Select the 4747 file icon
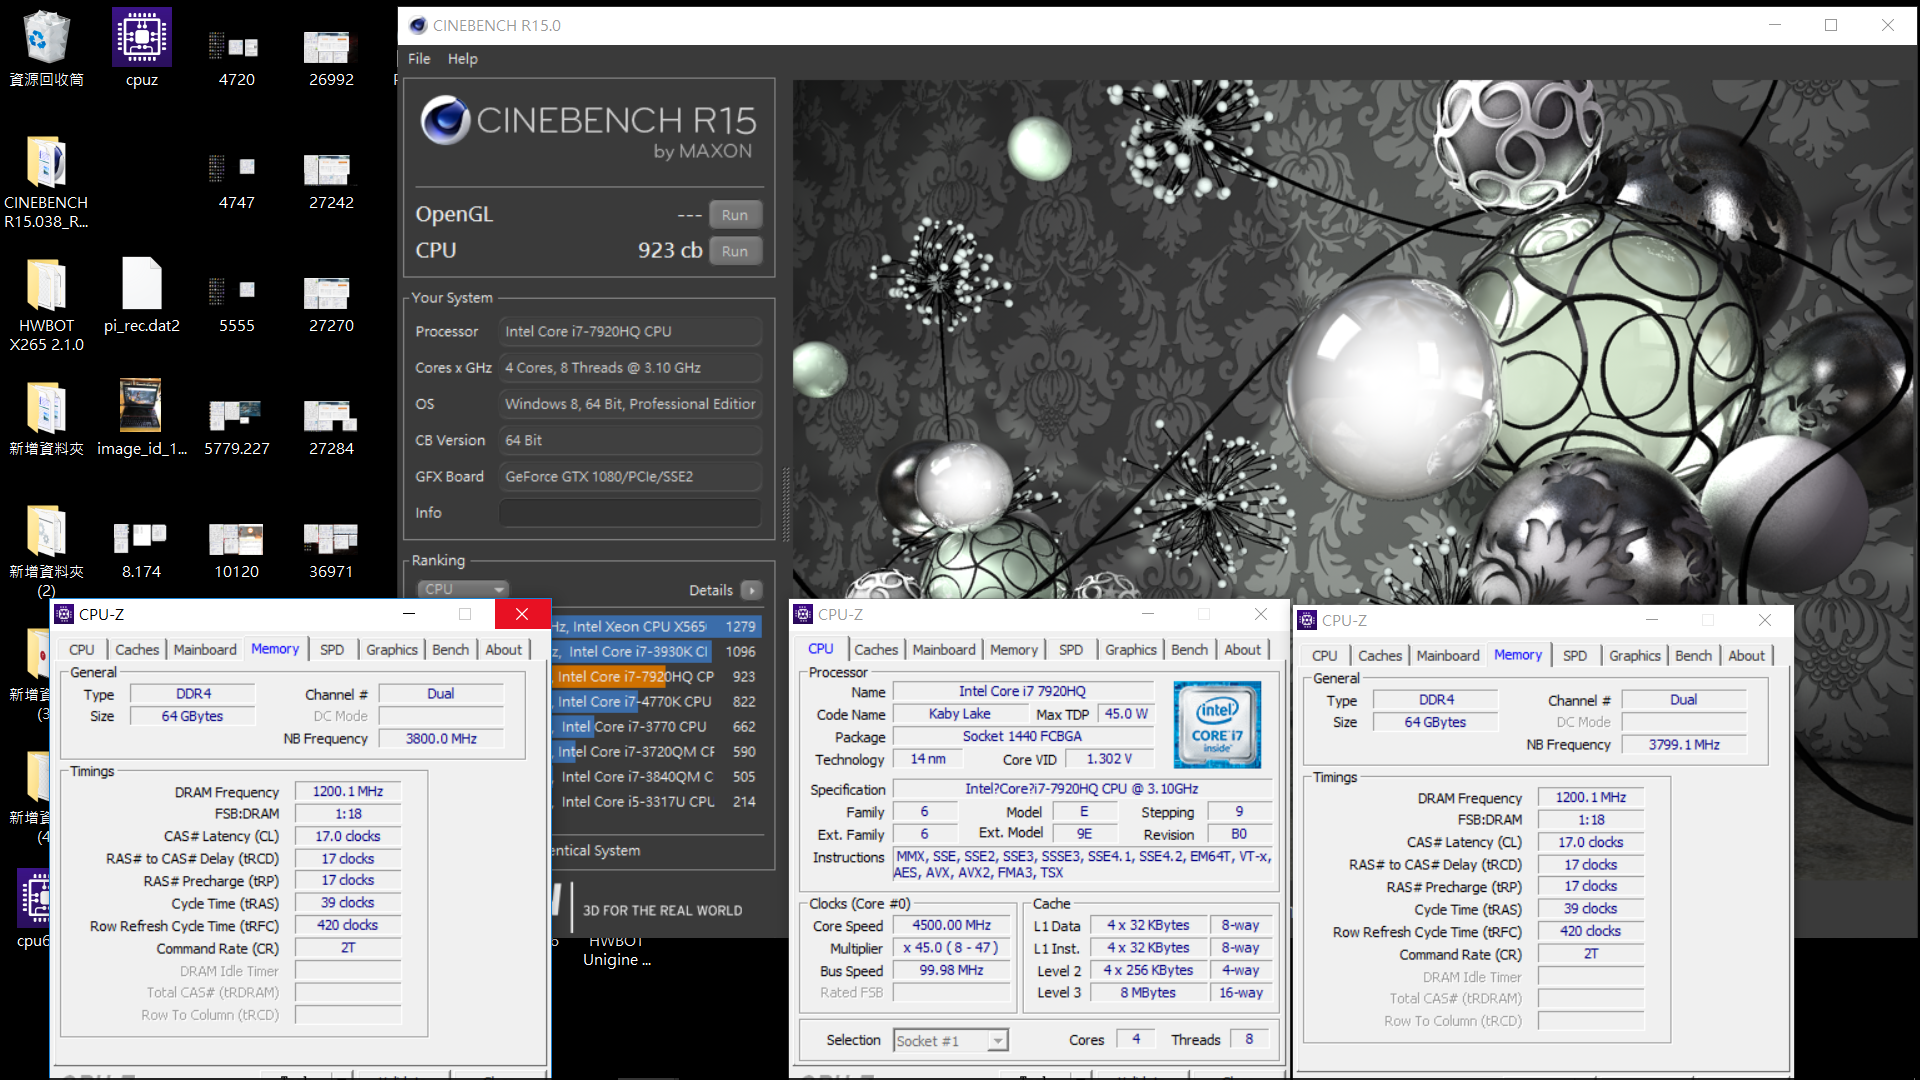1920x1080 pixels. coord(236,182)
